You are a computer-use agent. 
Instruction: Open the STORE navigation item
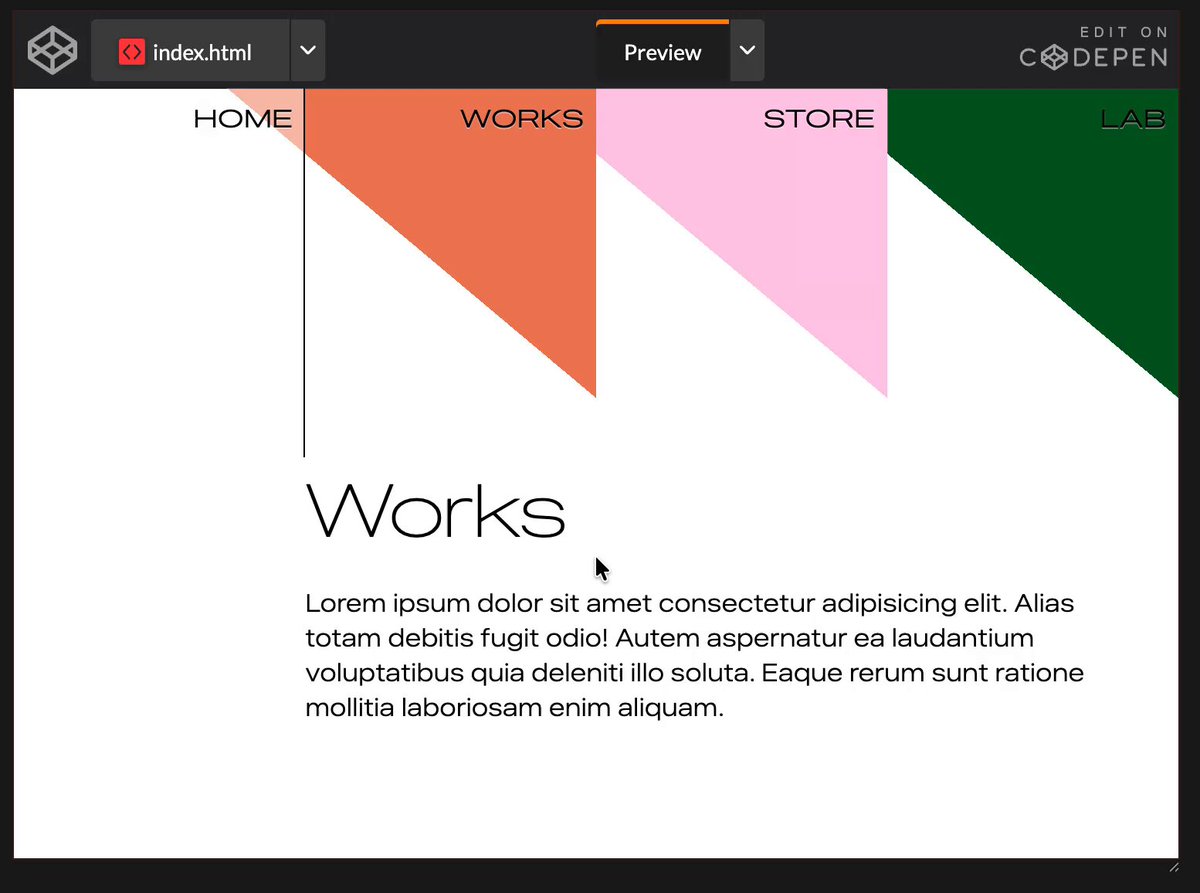[819, 119]
